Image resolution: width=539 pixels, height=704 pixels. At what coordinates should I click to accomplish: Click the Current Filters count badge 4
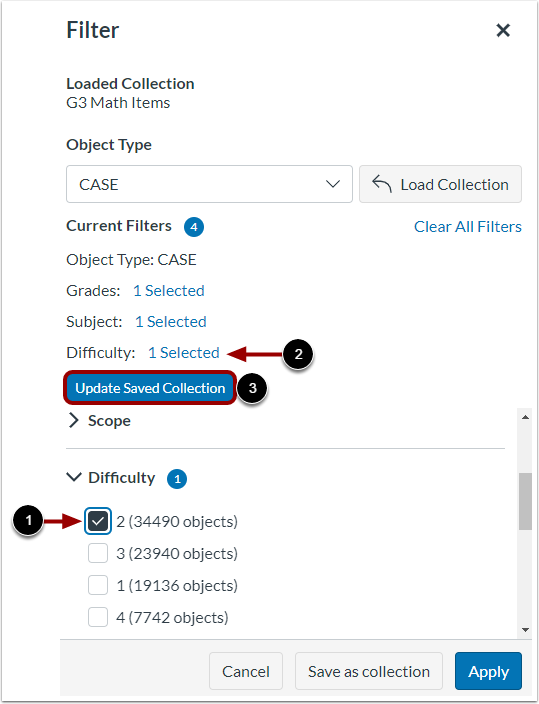point(194,227)
